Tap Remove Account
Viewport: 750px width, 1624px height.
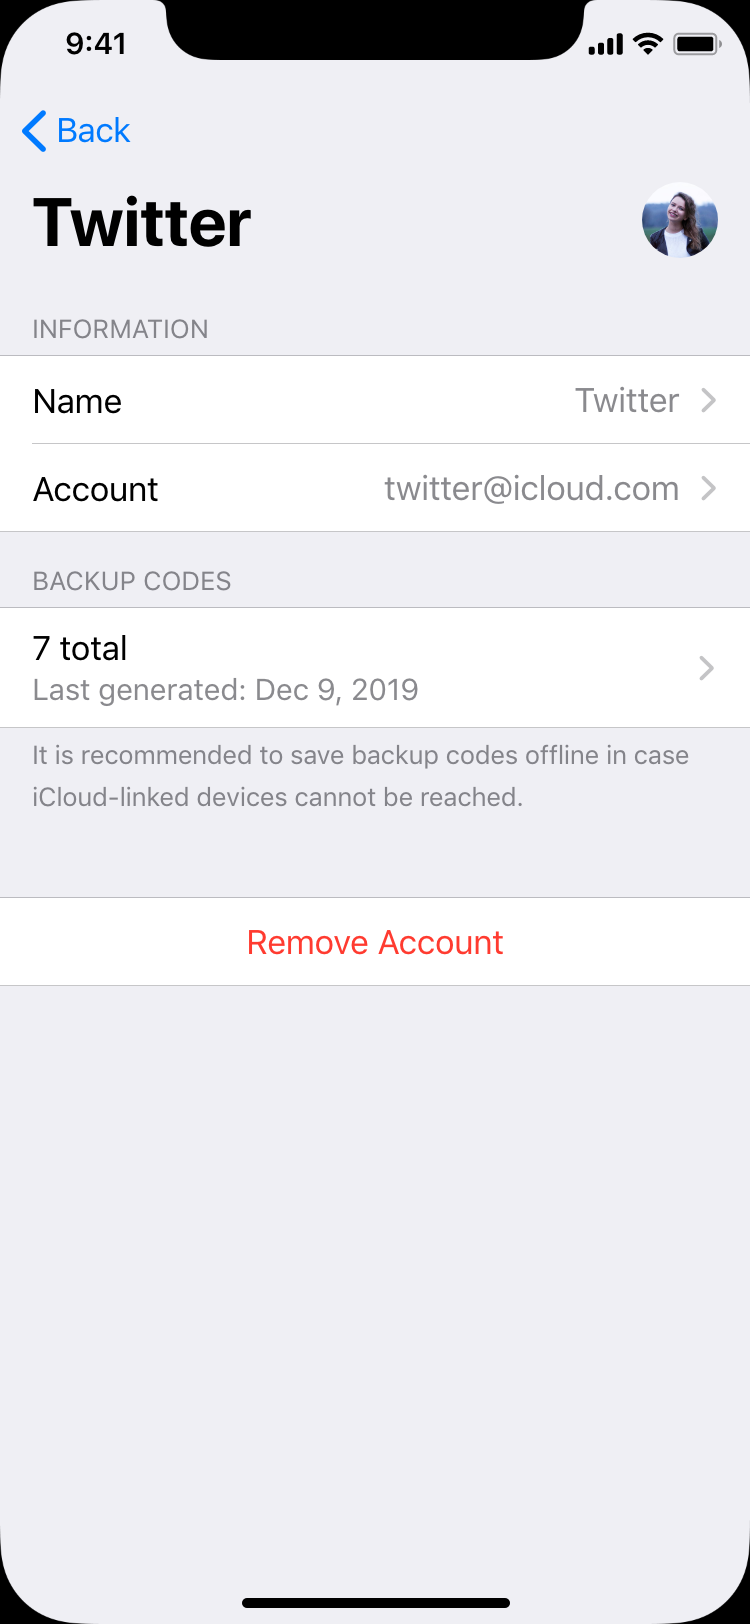pos(375,942)
